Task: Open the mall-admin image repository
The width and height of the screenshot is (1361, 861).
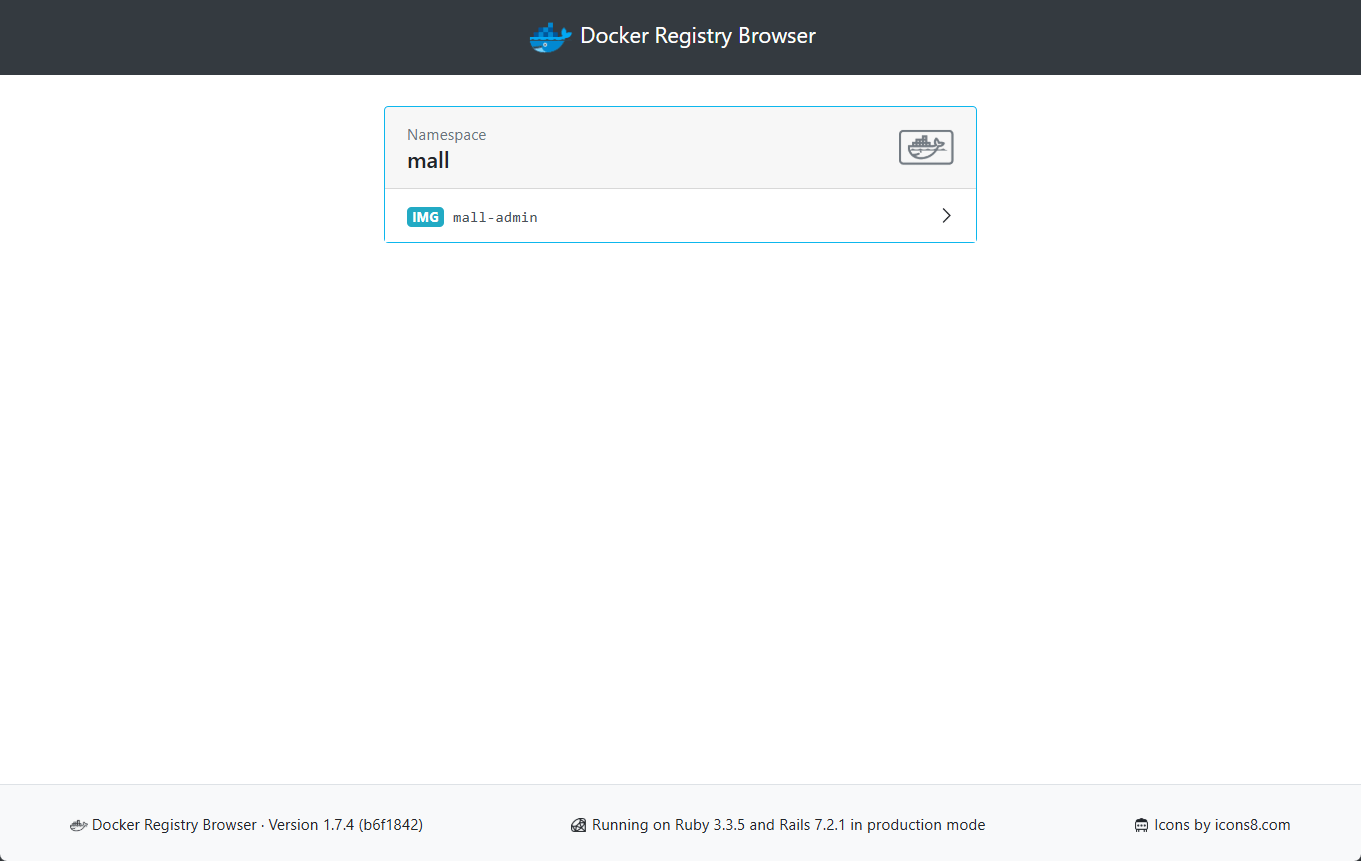Action: (495, 217)
